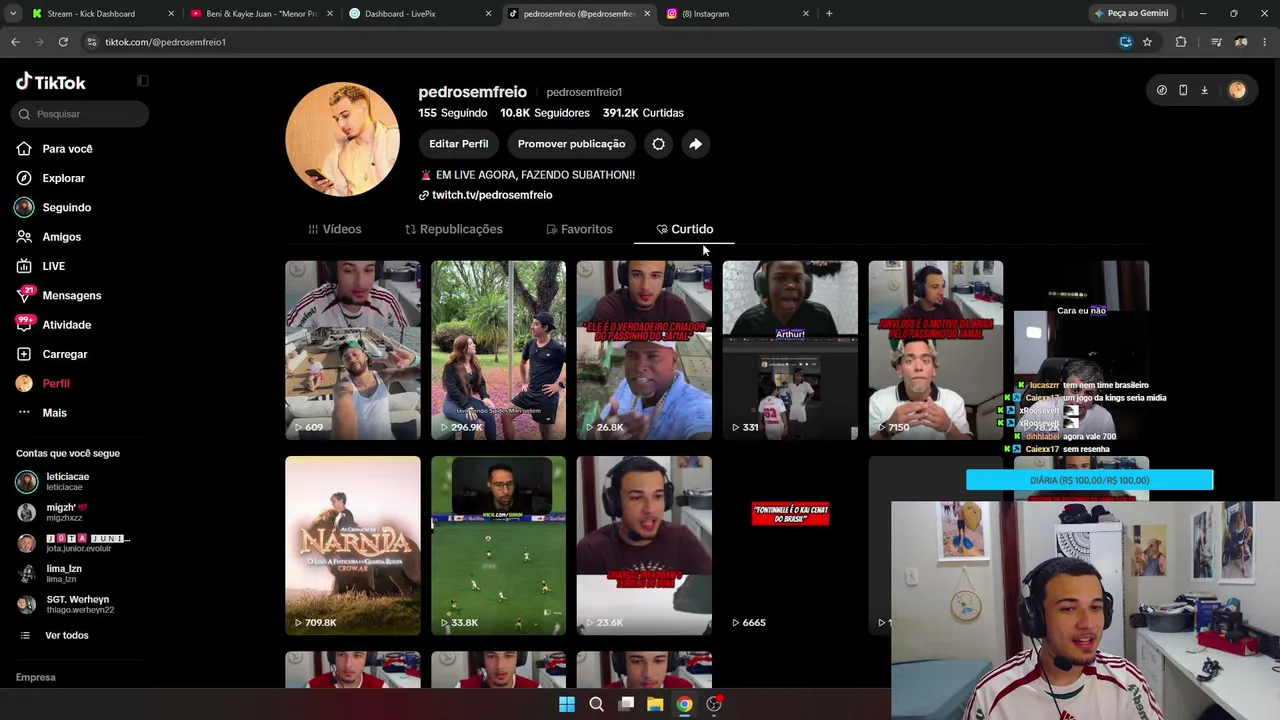This screenshot has height=720, width=1280.
Task: Open the lima_lzn followed account
Action: 50,573
